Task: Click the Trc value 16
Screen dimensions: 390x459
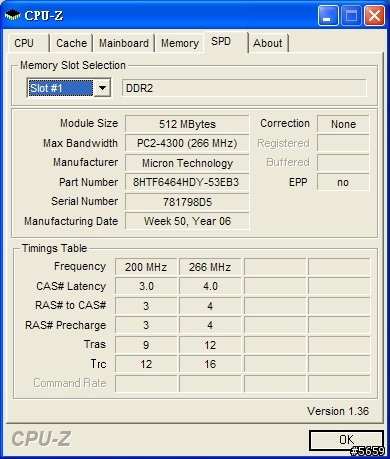Action: [x=210, y=364]
